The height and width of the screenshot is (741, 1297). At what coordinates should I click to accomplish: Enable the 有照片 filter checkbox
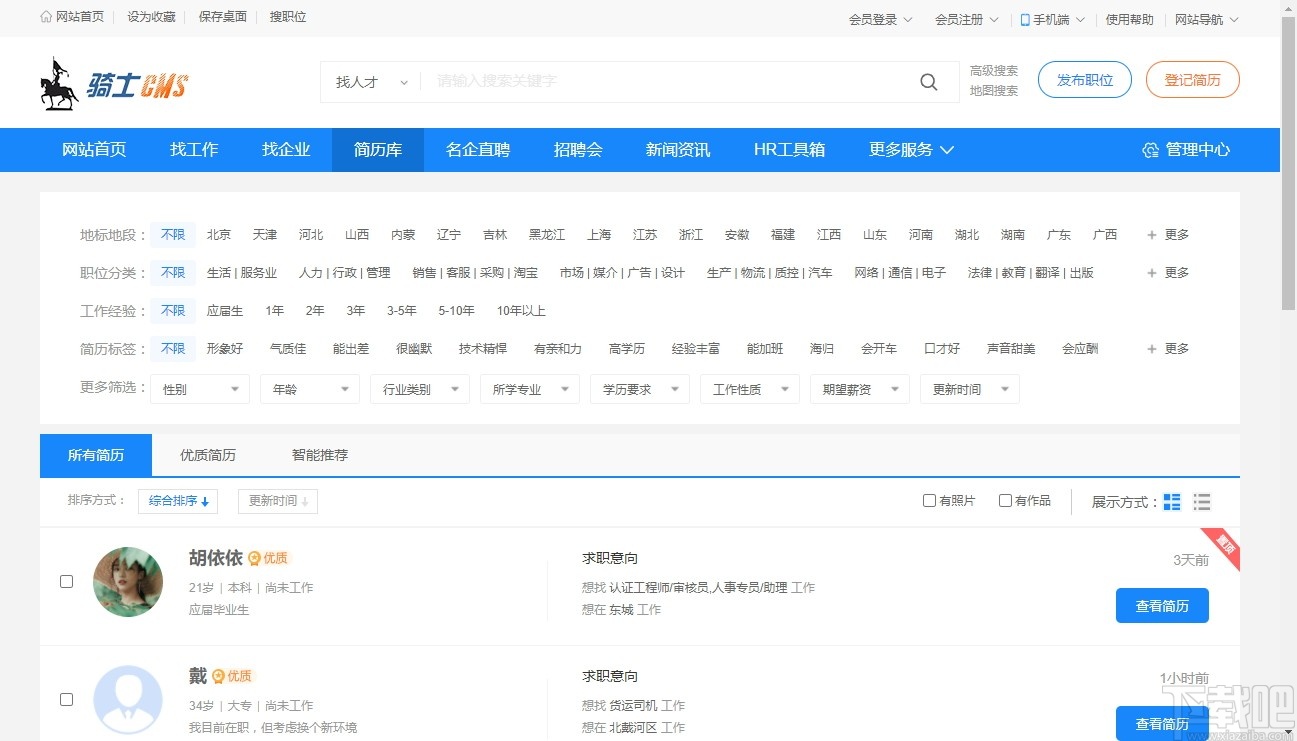[929, 500]
